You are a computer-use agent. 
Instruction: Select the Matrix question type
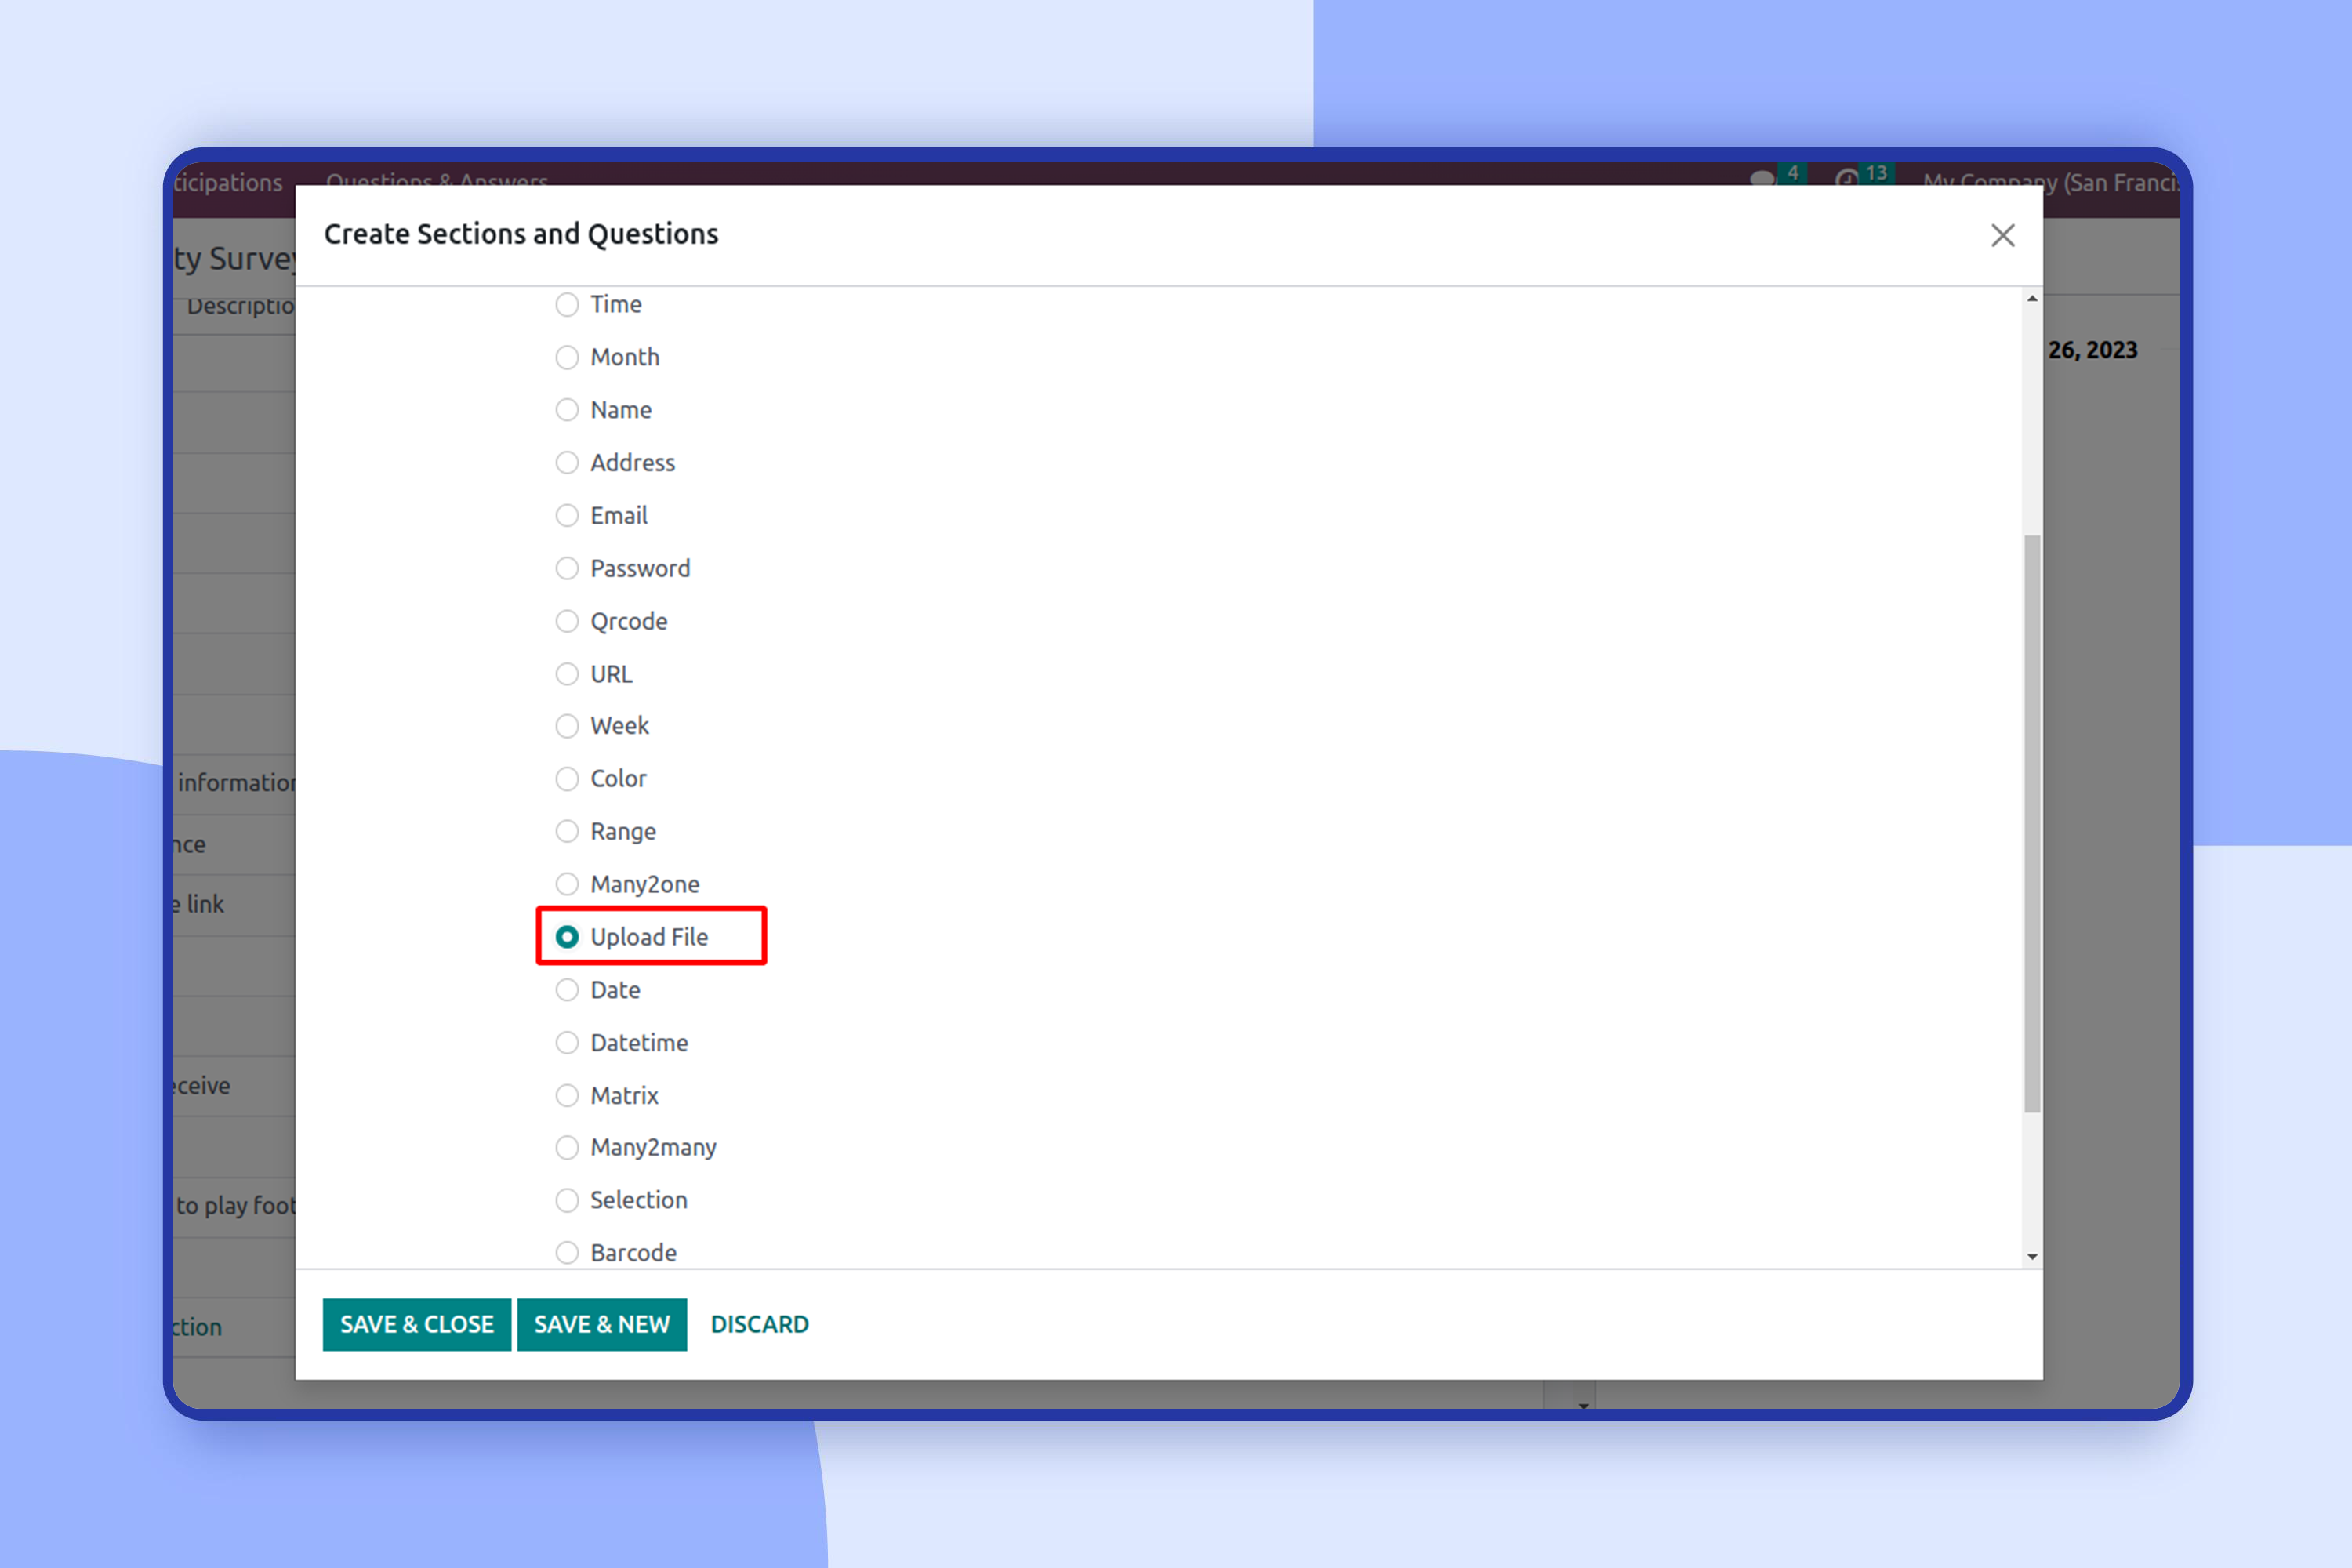(x=567, y=1095)
